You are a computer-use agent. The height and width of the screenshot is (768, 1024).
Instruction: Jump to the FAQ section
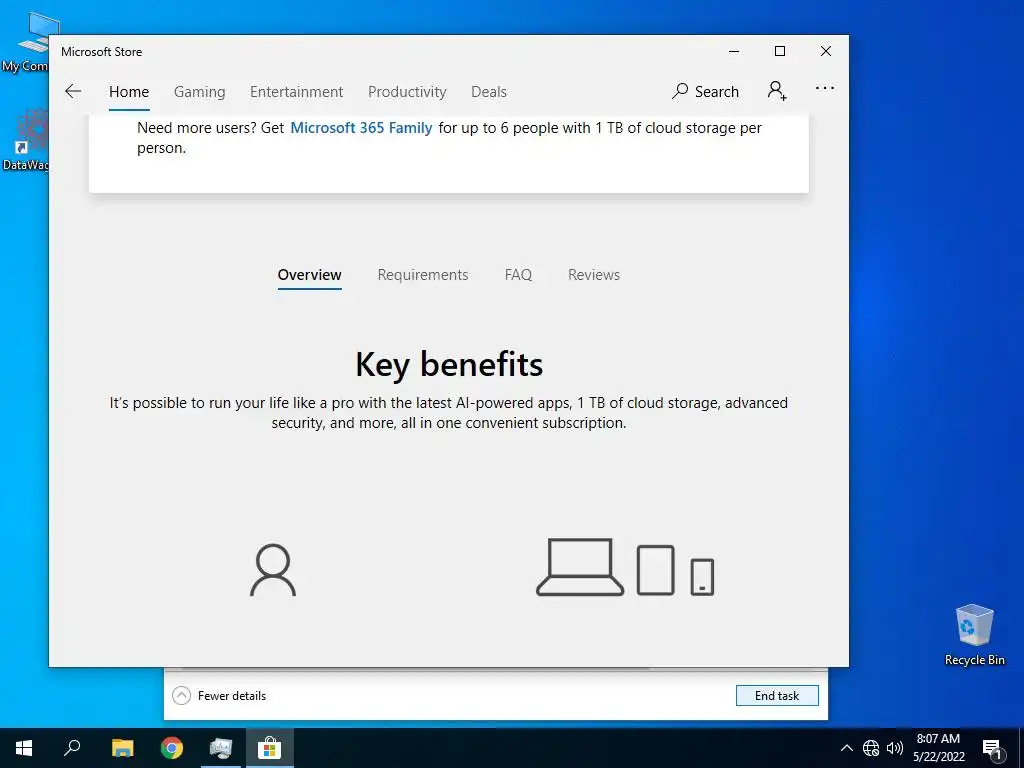tap(519, 275)
